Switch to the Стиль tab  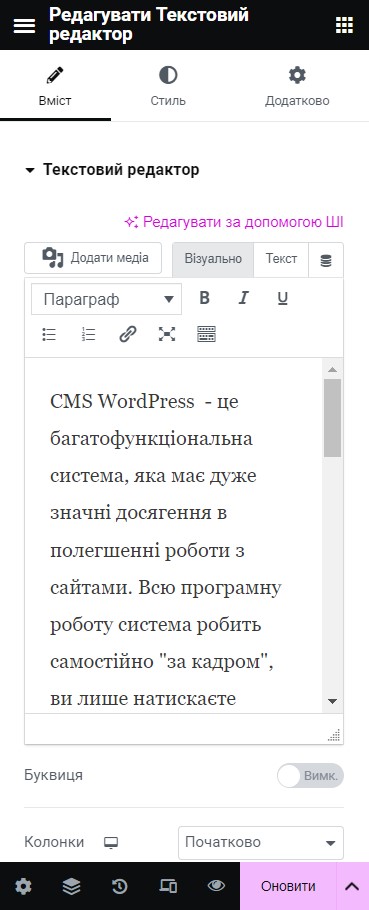pos(168,86)
